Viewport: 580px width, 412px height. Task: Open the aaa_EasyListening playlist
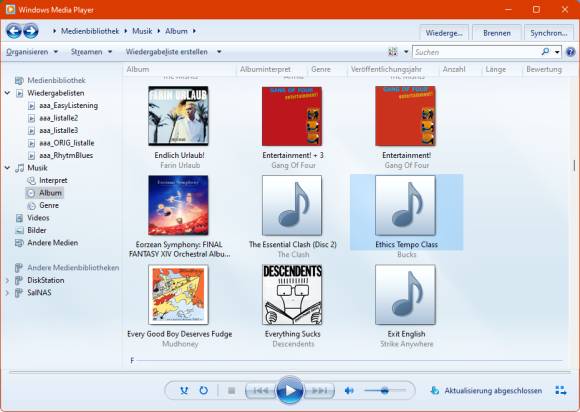click(68, 105)
